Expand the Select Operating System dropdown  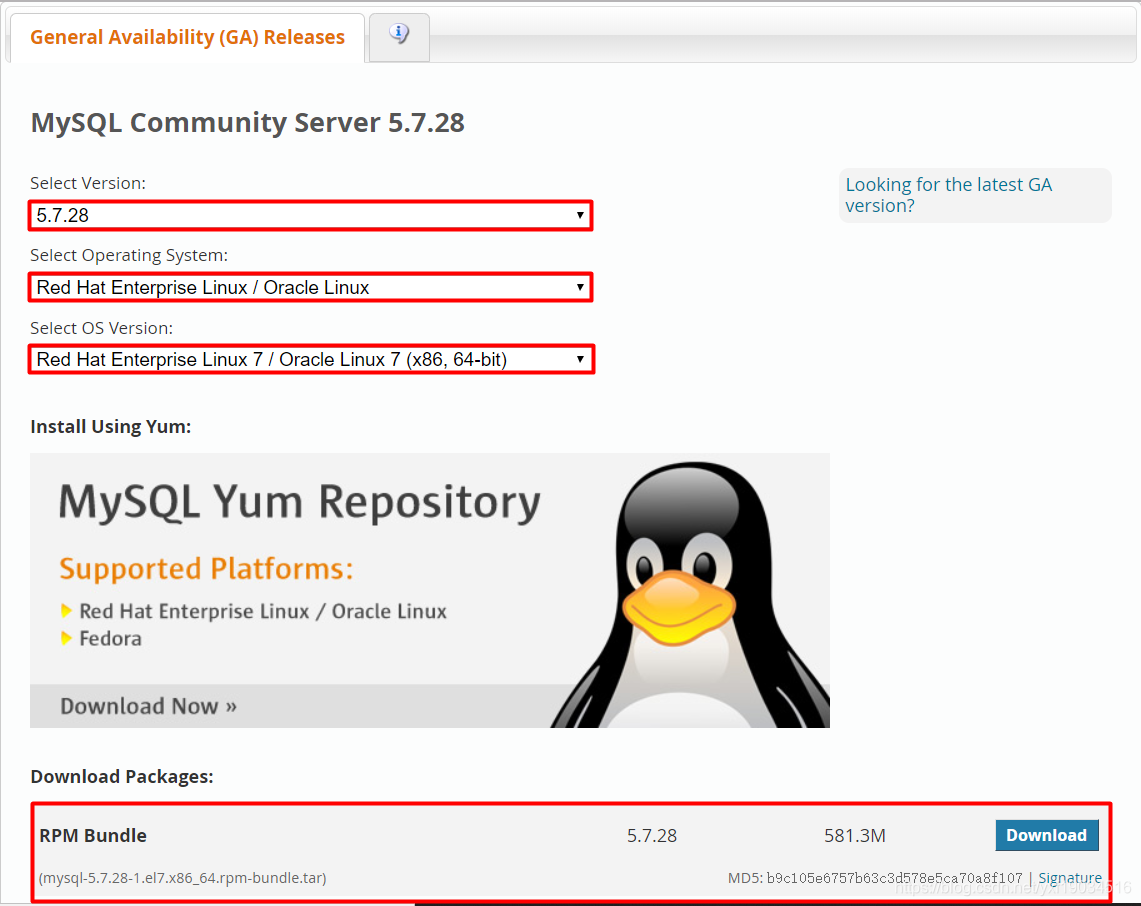click(311, 287)
